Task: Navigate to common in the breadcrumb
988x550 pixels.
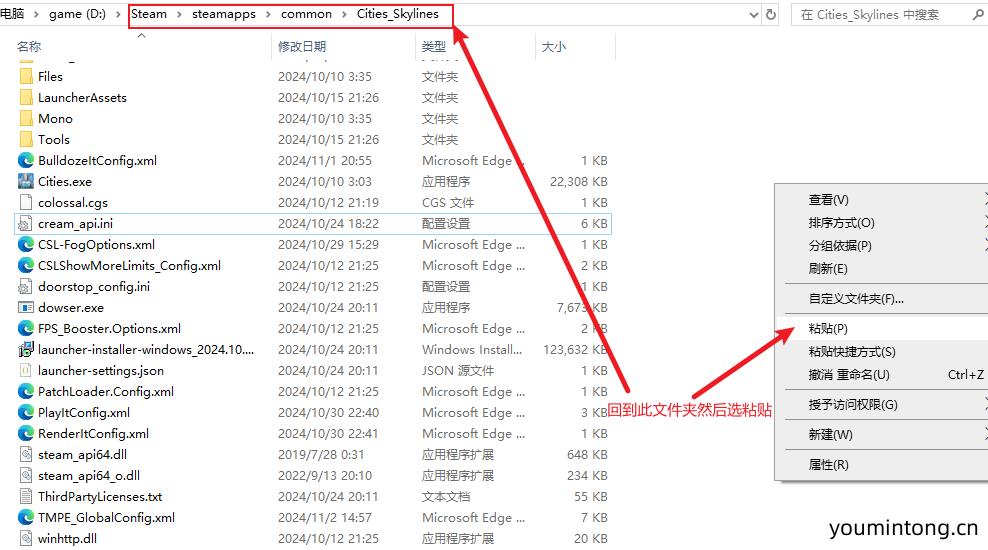Action: tap(306, 14)
